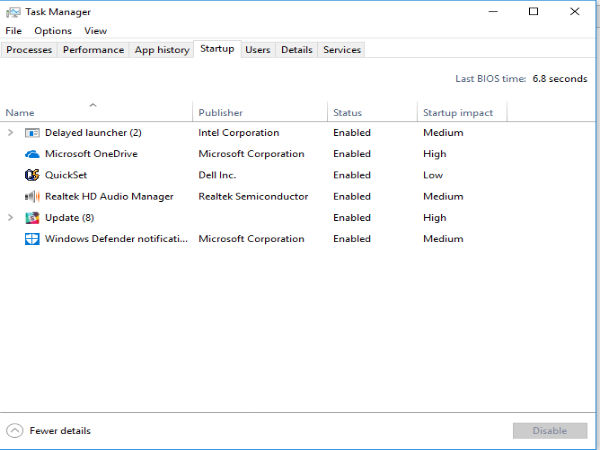This screenshot has width=600, height=450.
Task: Click the Microsoft OneDrive cloud icon
Action: click(x=32, y=154)
